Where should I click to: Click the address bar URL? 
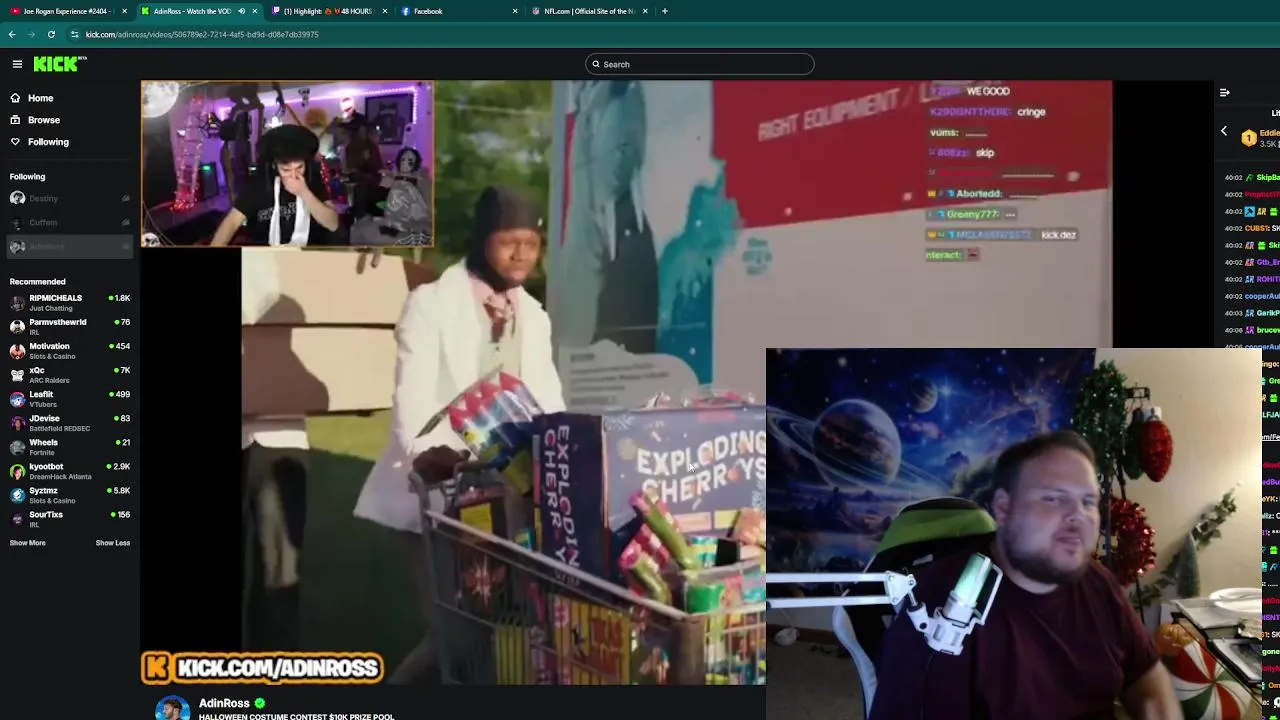[202, 34]
